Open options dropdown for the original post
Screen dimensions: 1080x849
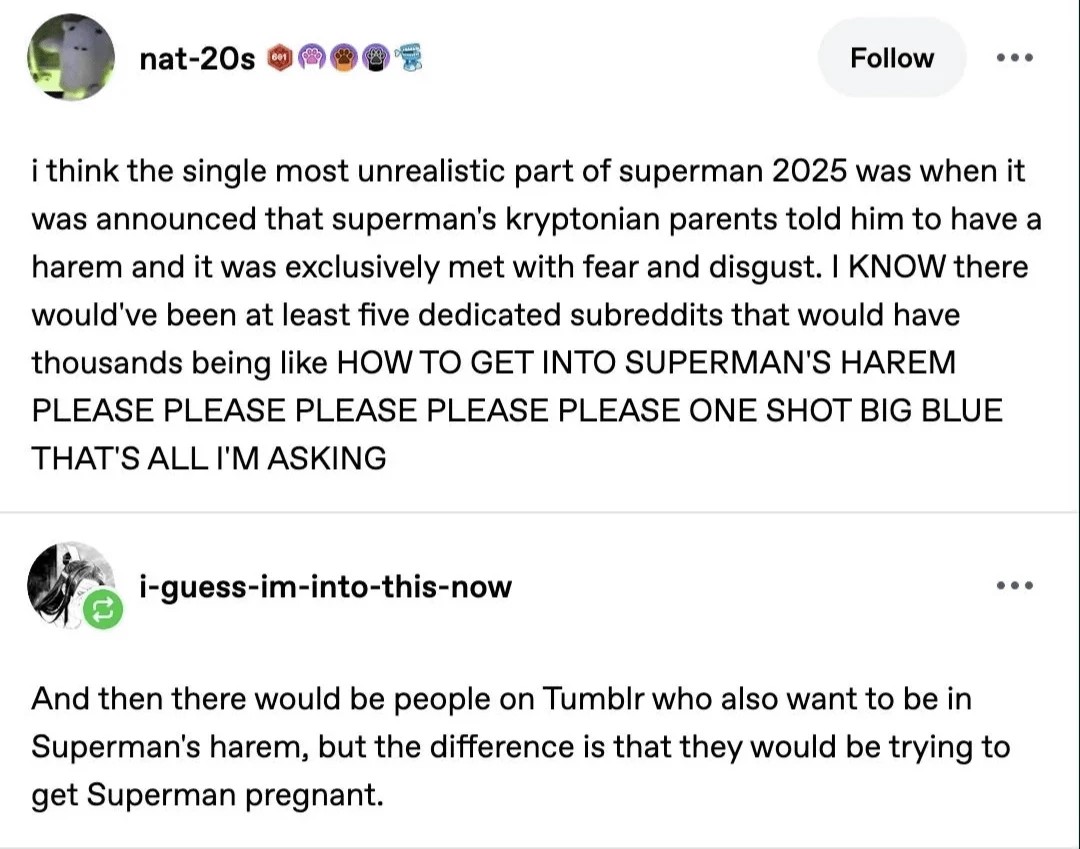[1014, 57]
